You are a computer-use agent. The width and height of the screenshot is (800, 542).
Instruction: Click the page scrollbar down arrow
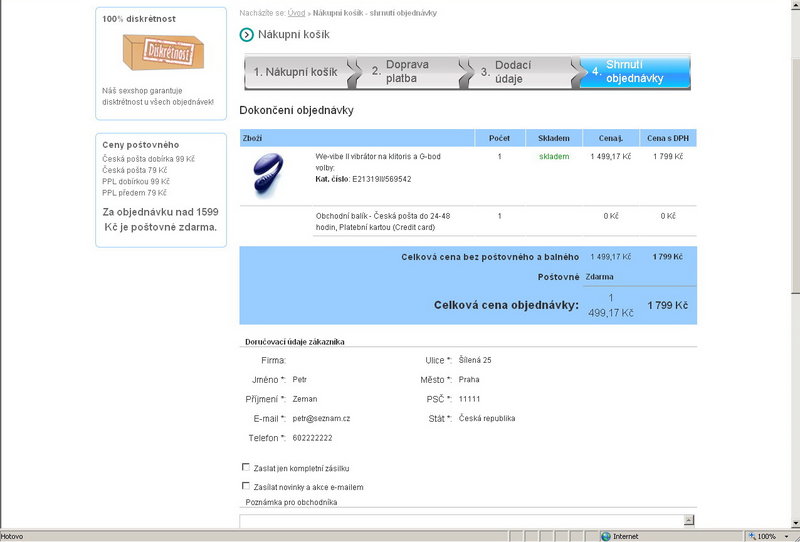coord(794,523)
